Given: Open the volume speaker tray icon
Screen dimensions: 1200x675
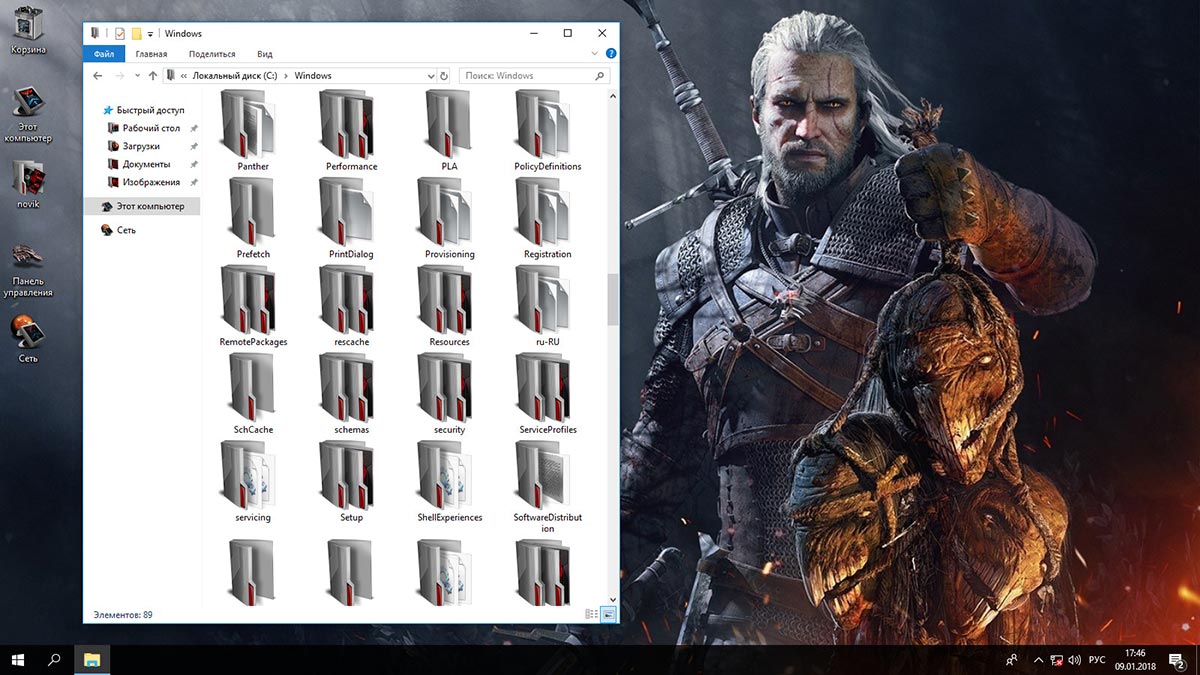Looking at the screenshot, I should coord(1073,660).
